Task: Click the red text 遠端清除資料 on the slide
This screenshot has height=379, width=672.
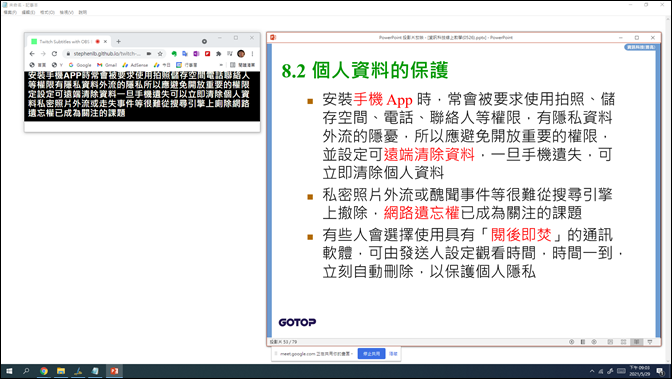Action: click(x=429, y=154)
